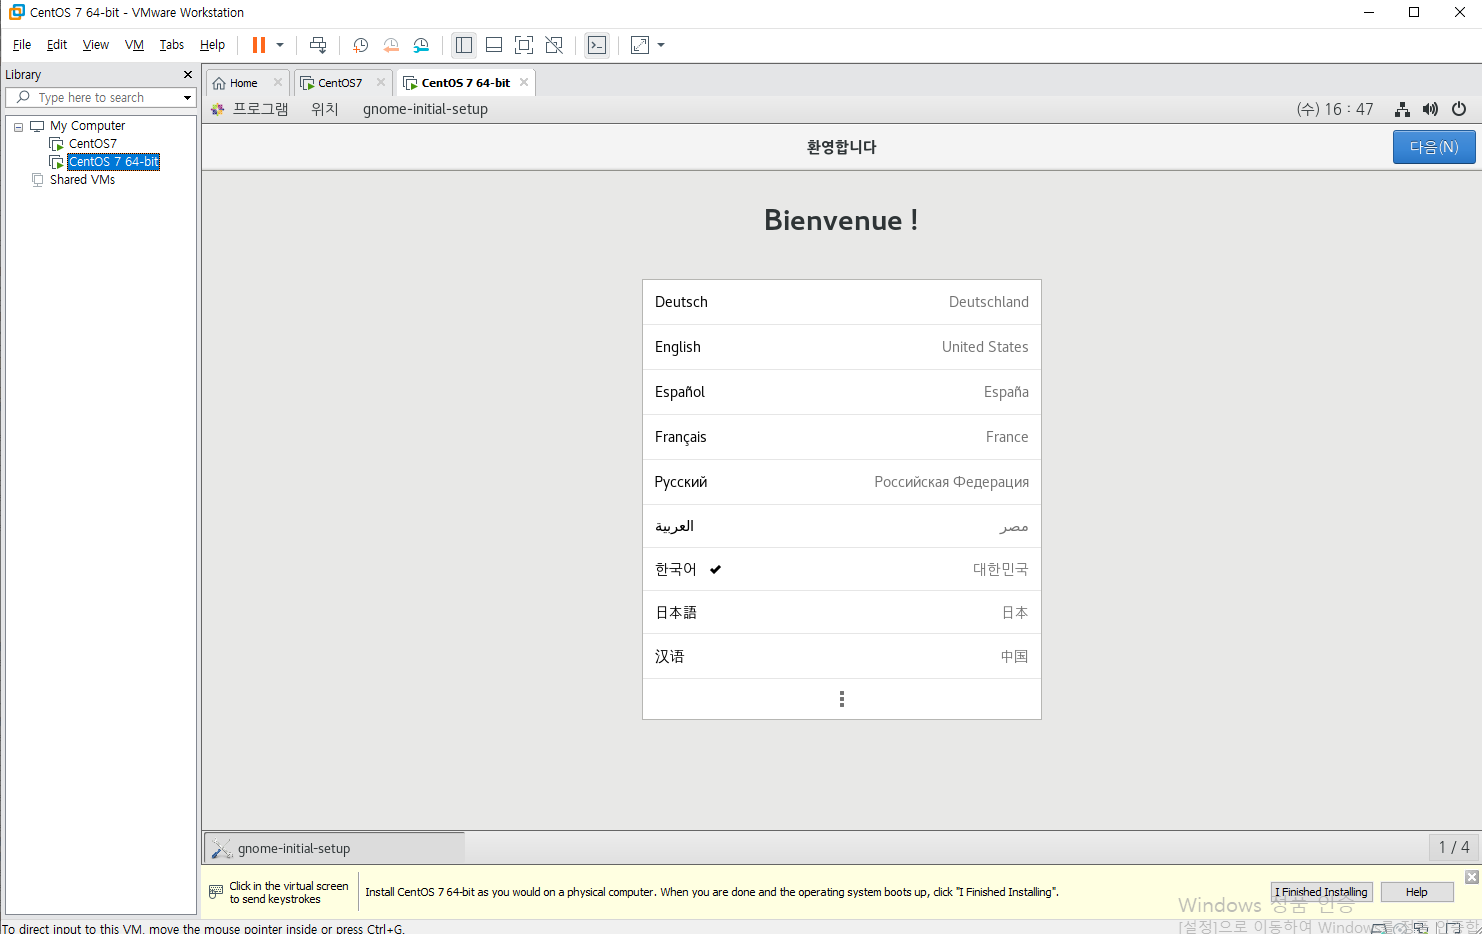Select My Computer in the library tree
Viewport: 1482px width, 934px height.
87,126
